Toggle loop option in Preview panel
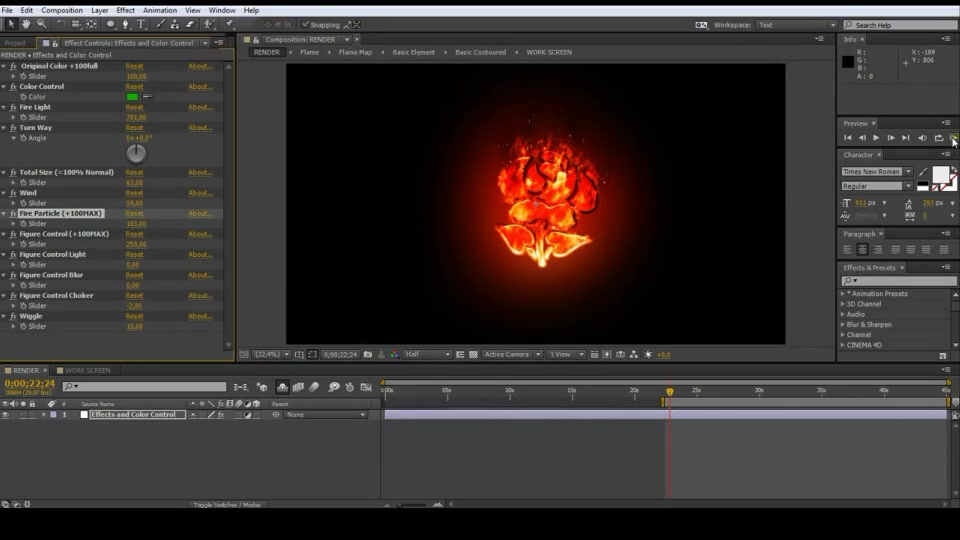This screenshot has width=960, height=540. [939, 138]
